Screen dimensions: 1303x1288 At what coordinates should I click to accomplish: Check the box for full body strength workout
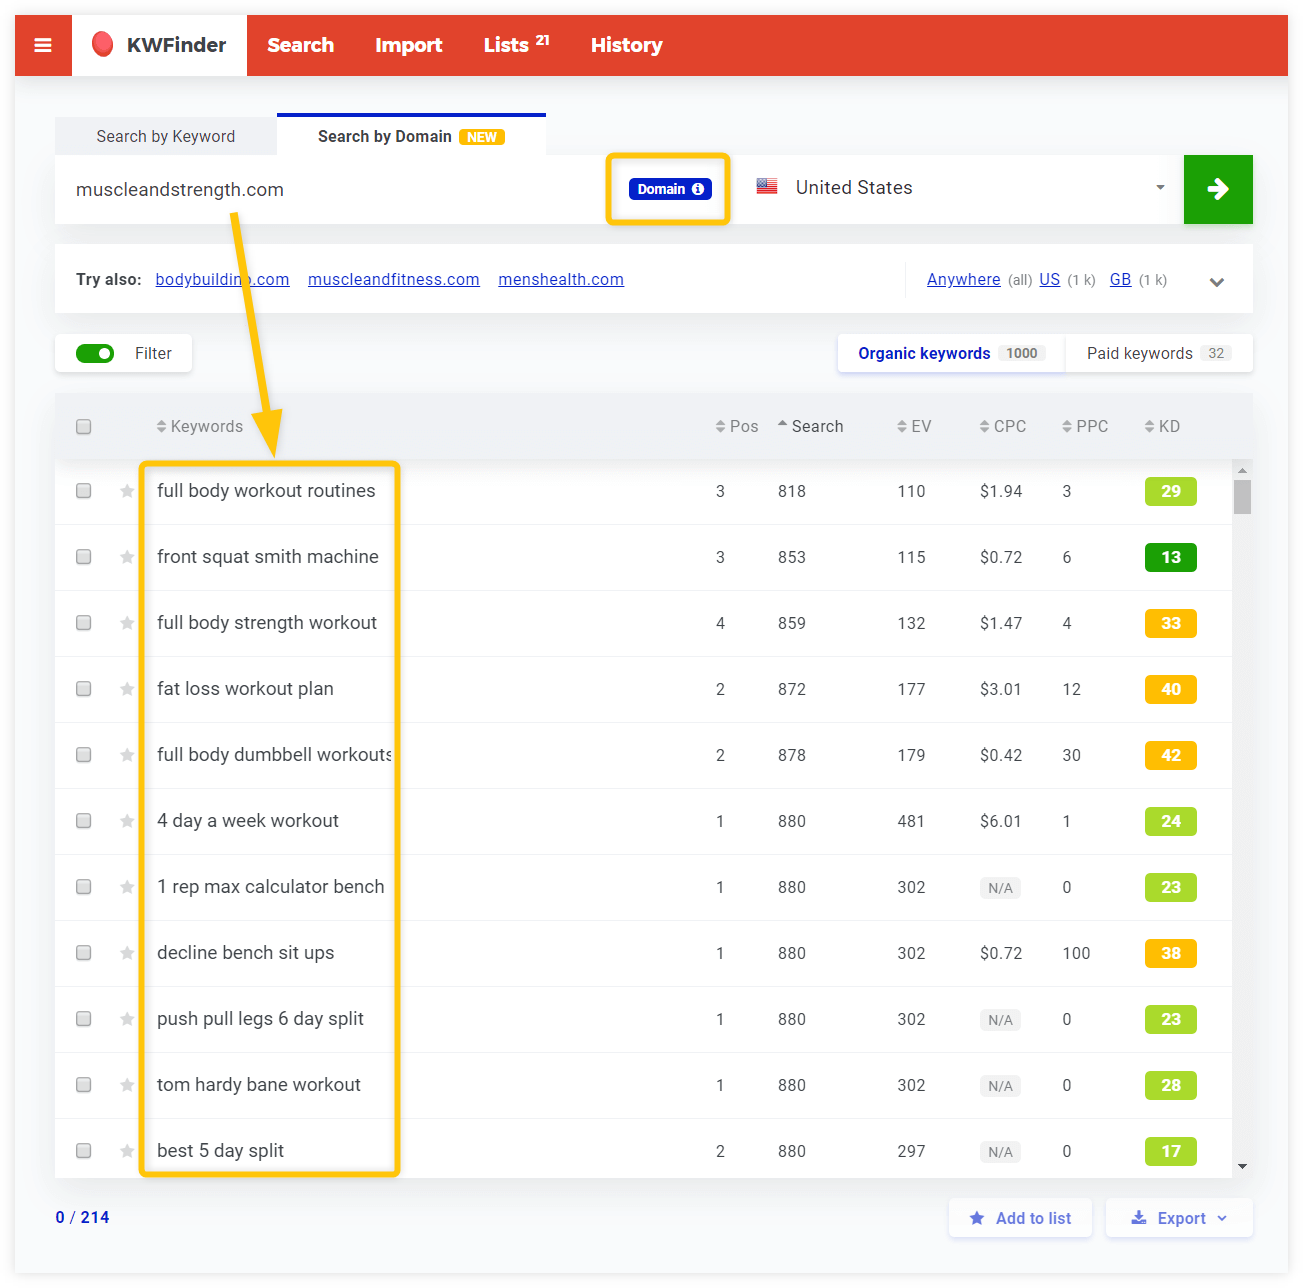pos(84,623)
